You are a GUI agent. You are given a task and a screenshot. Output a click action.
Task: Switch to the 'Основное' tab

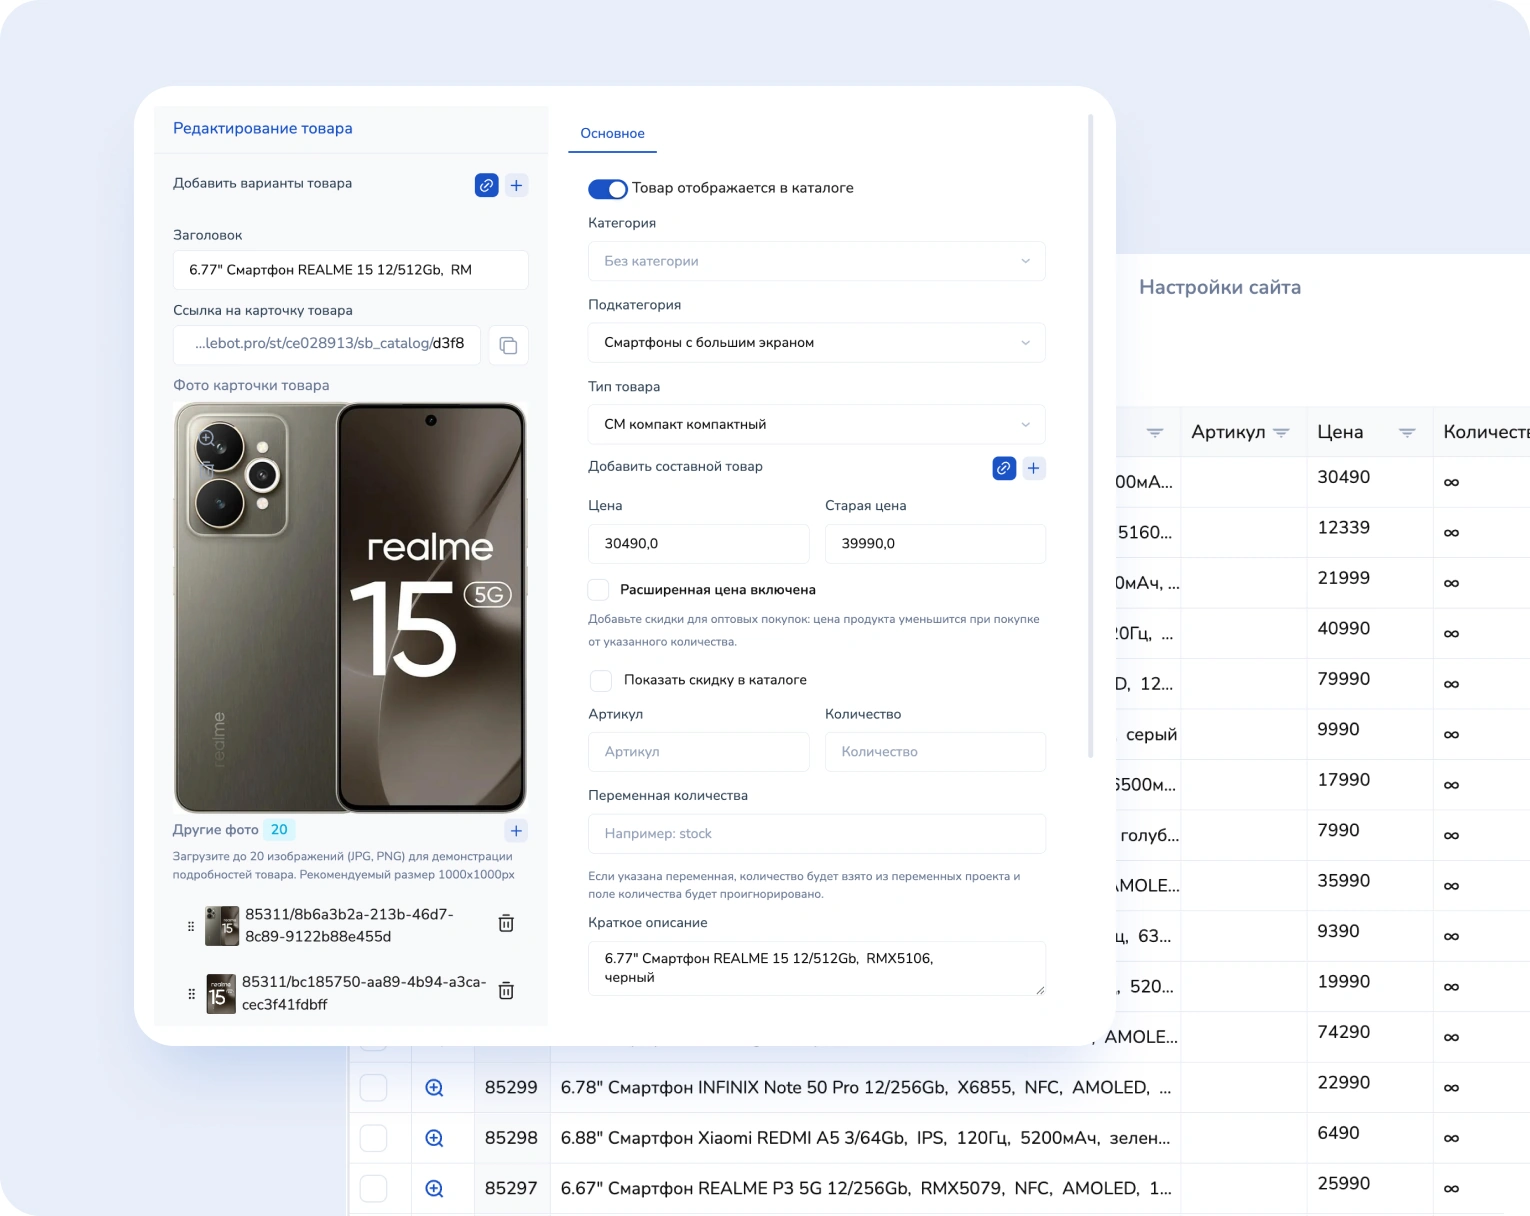[x=612, y=134]
